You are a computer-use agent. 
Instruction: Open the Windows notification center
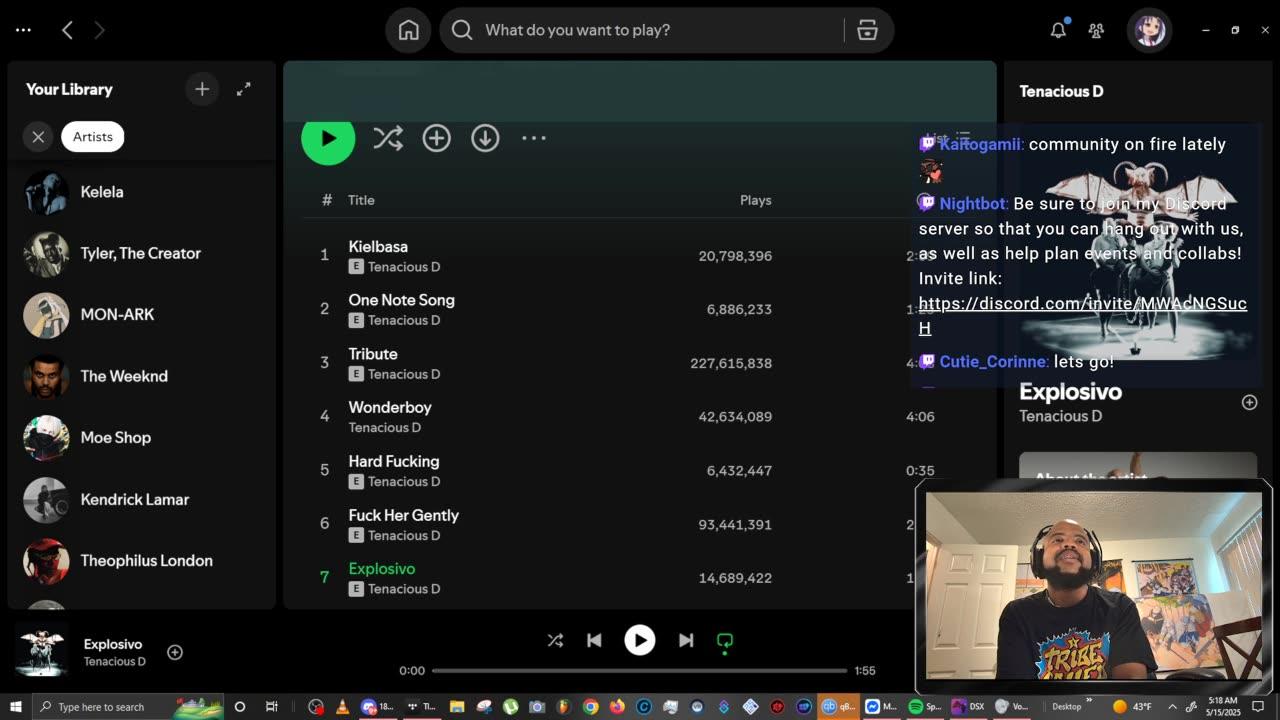[1259, 706]
